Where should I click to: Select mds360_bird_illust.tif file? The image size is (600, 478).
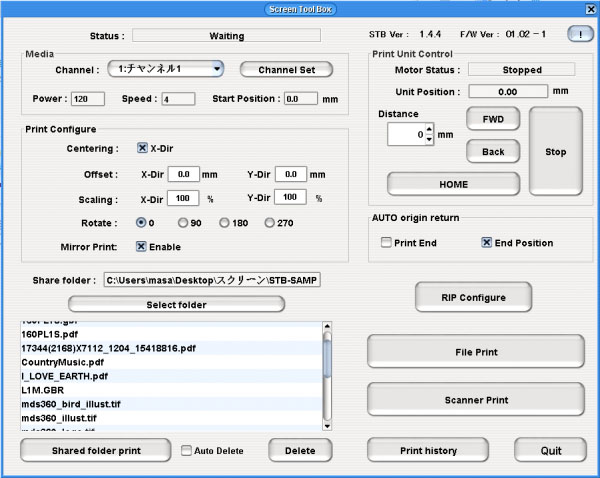click(171, 404)
